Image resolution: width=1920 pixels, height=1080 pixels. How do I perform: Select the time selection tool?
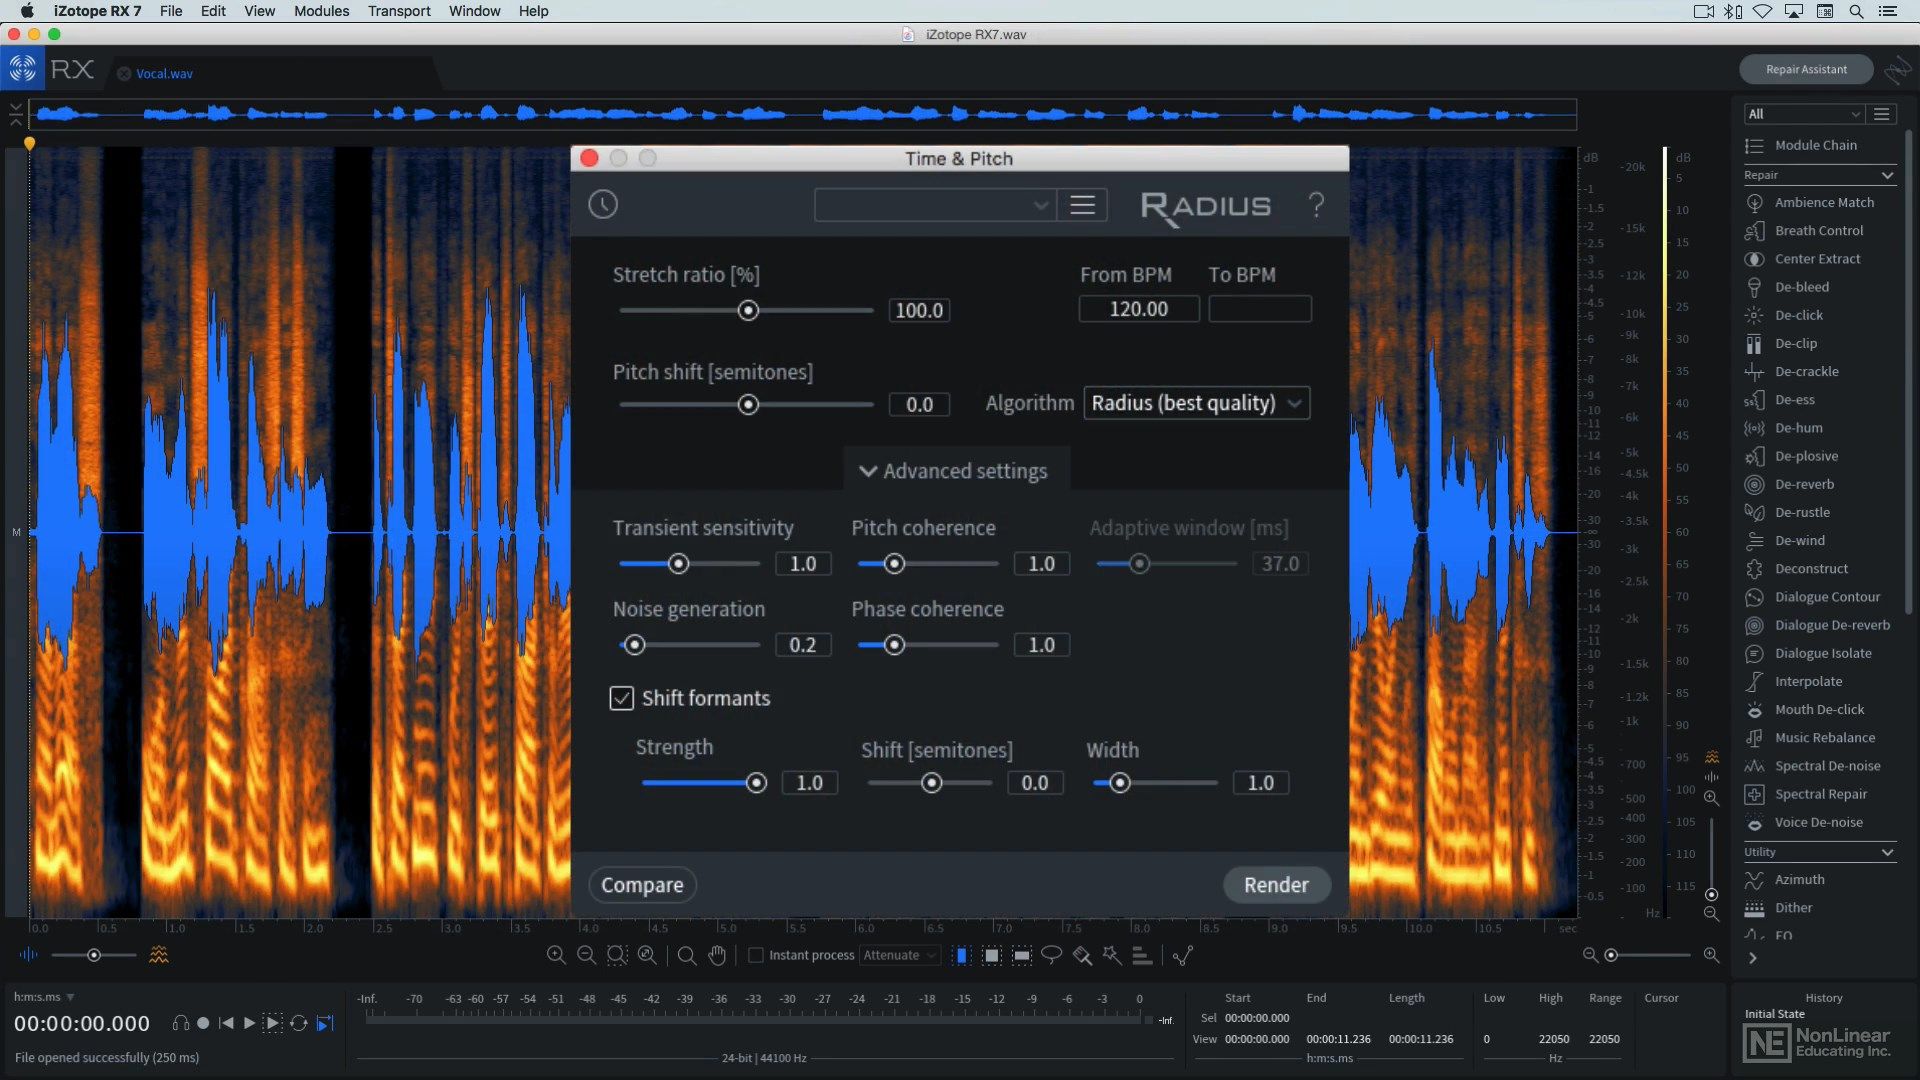961,955
